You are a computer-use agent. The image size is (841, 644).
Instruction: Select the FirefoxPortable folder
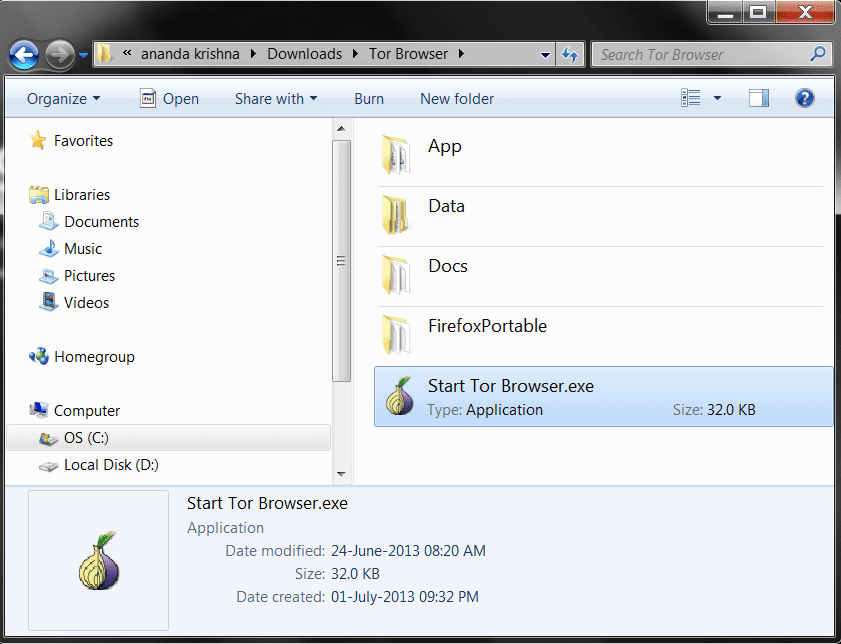(487, 326)
